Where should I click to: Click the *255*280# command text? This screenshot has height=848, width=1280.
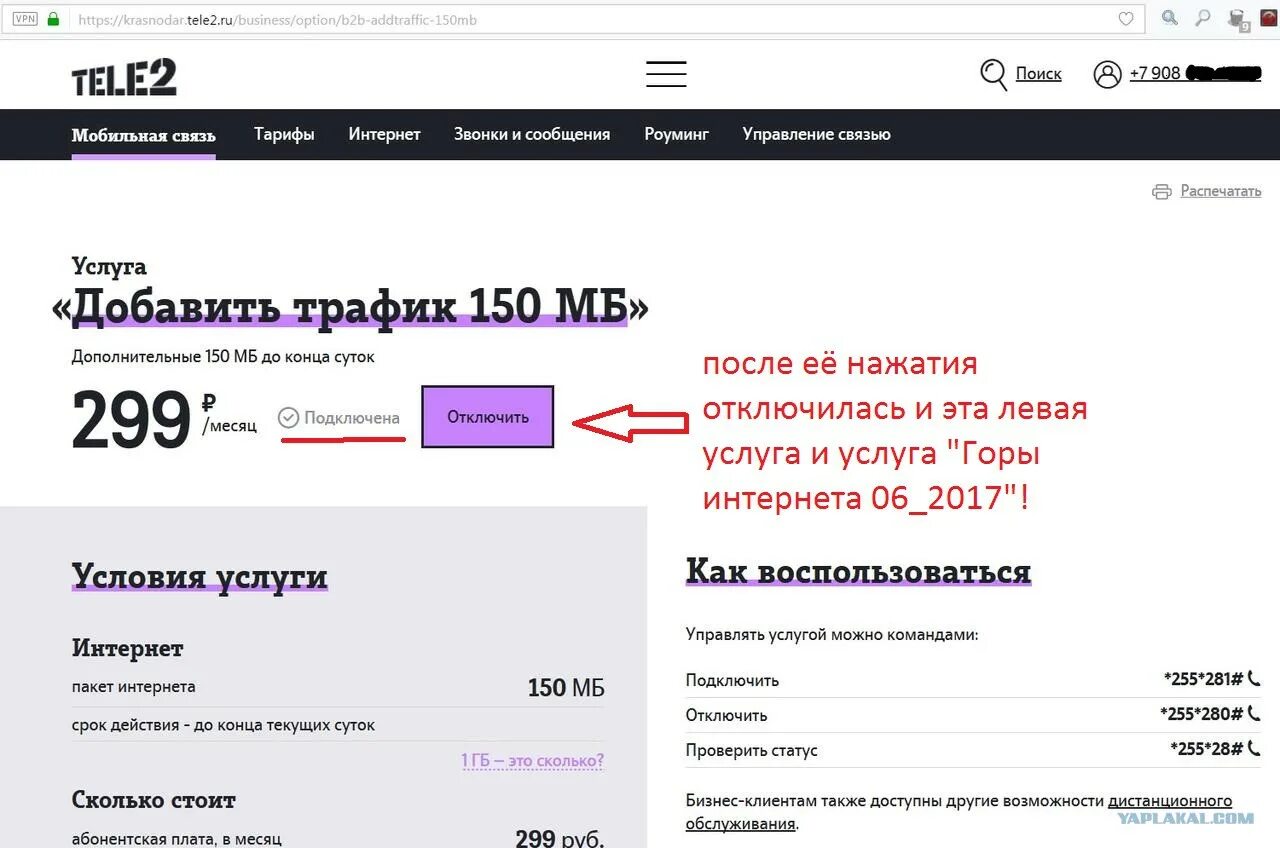pos(1201,714)
